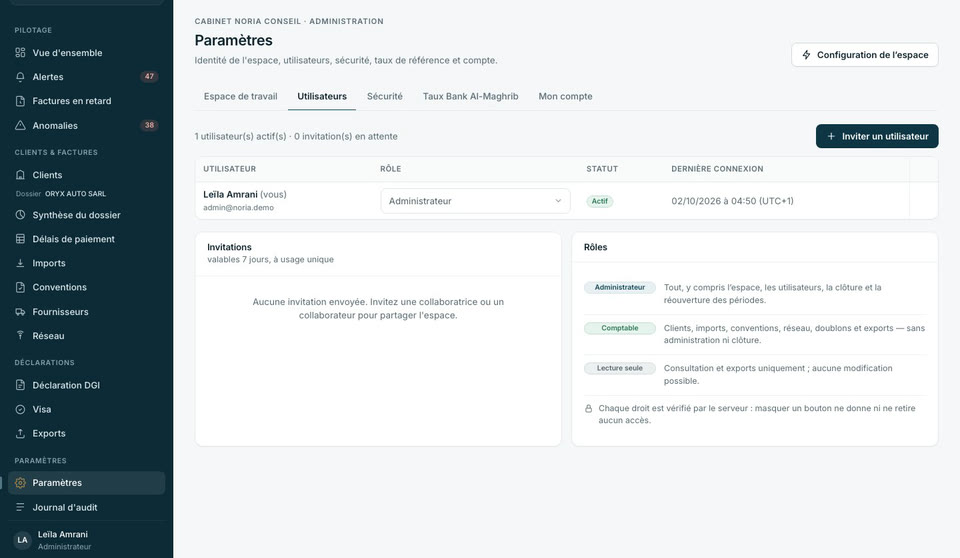Image resolution: width=960 pixels, height=558 pixels.
Task: Open the Sécurité tab
Action: 384,96
